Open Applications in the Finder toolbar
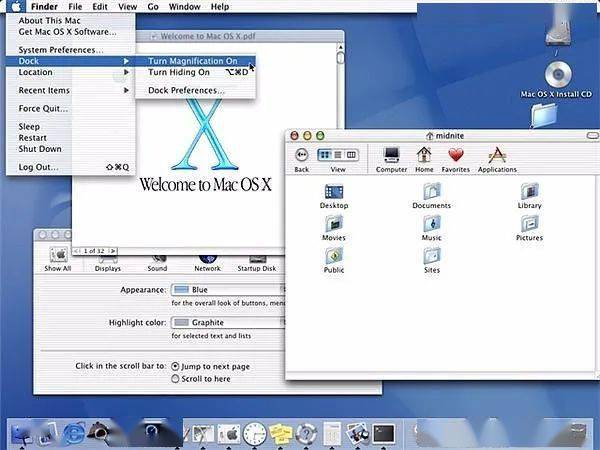Screen dimensions: 600x450 click(x=497, y=159)
